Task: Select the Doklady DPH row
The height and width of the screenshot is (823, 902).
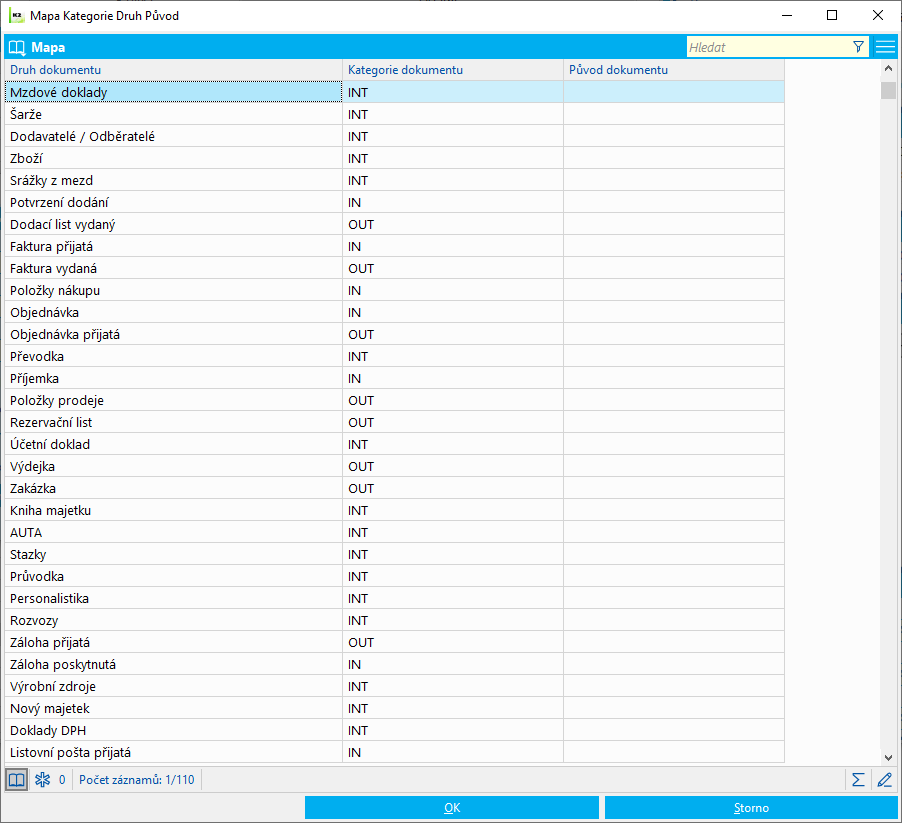Action: (x=395, y=730)
